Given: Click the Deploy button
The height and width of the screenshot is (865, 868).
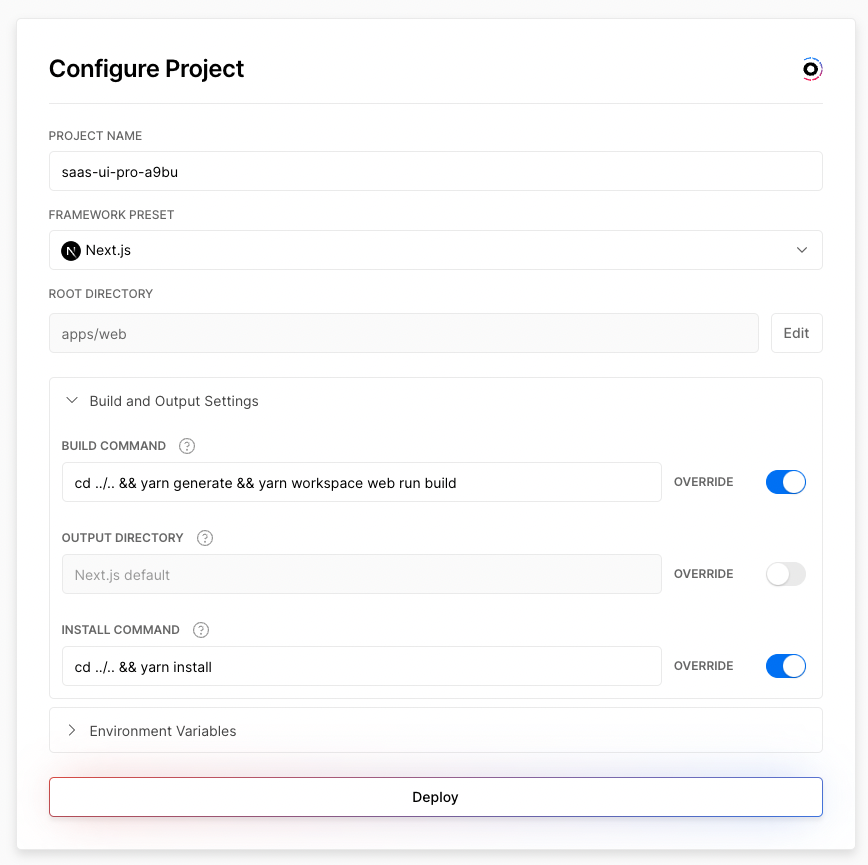Looking at the screenshot, I should [436, 797].
